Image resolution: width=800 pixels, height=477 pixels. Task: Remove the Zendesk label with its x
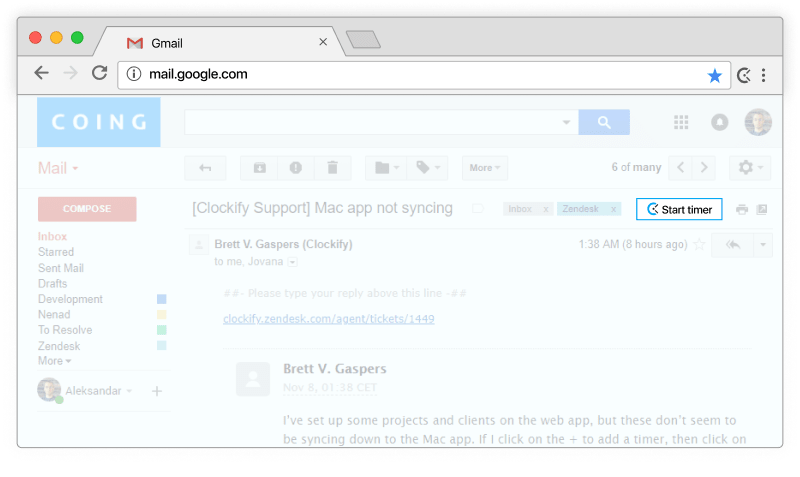click(613, 209)
